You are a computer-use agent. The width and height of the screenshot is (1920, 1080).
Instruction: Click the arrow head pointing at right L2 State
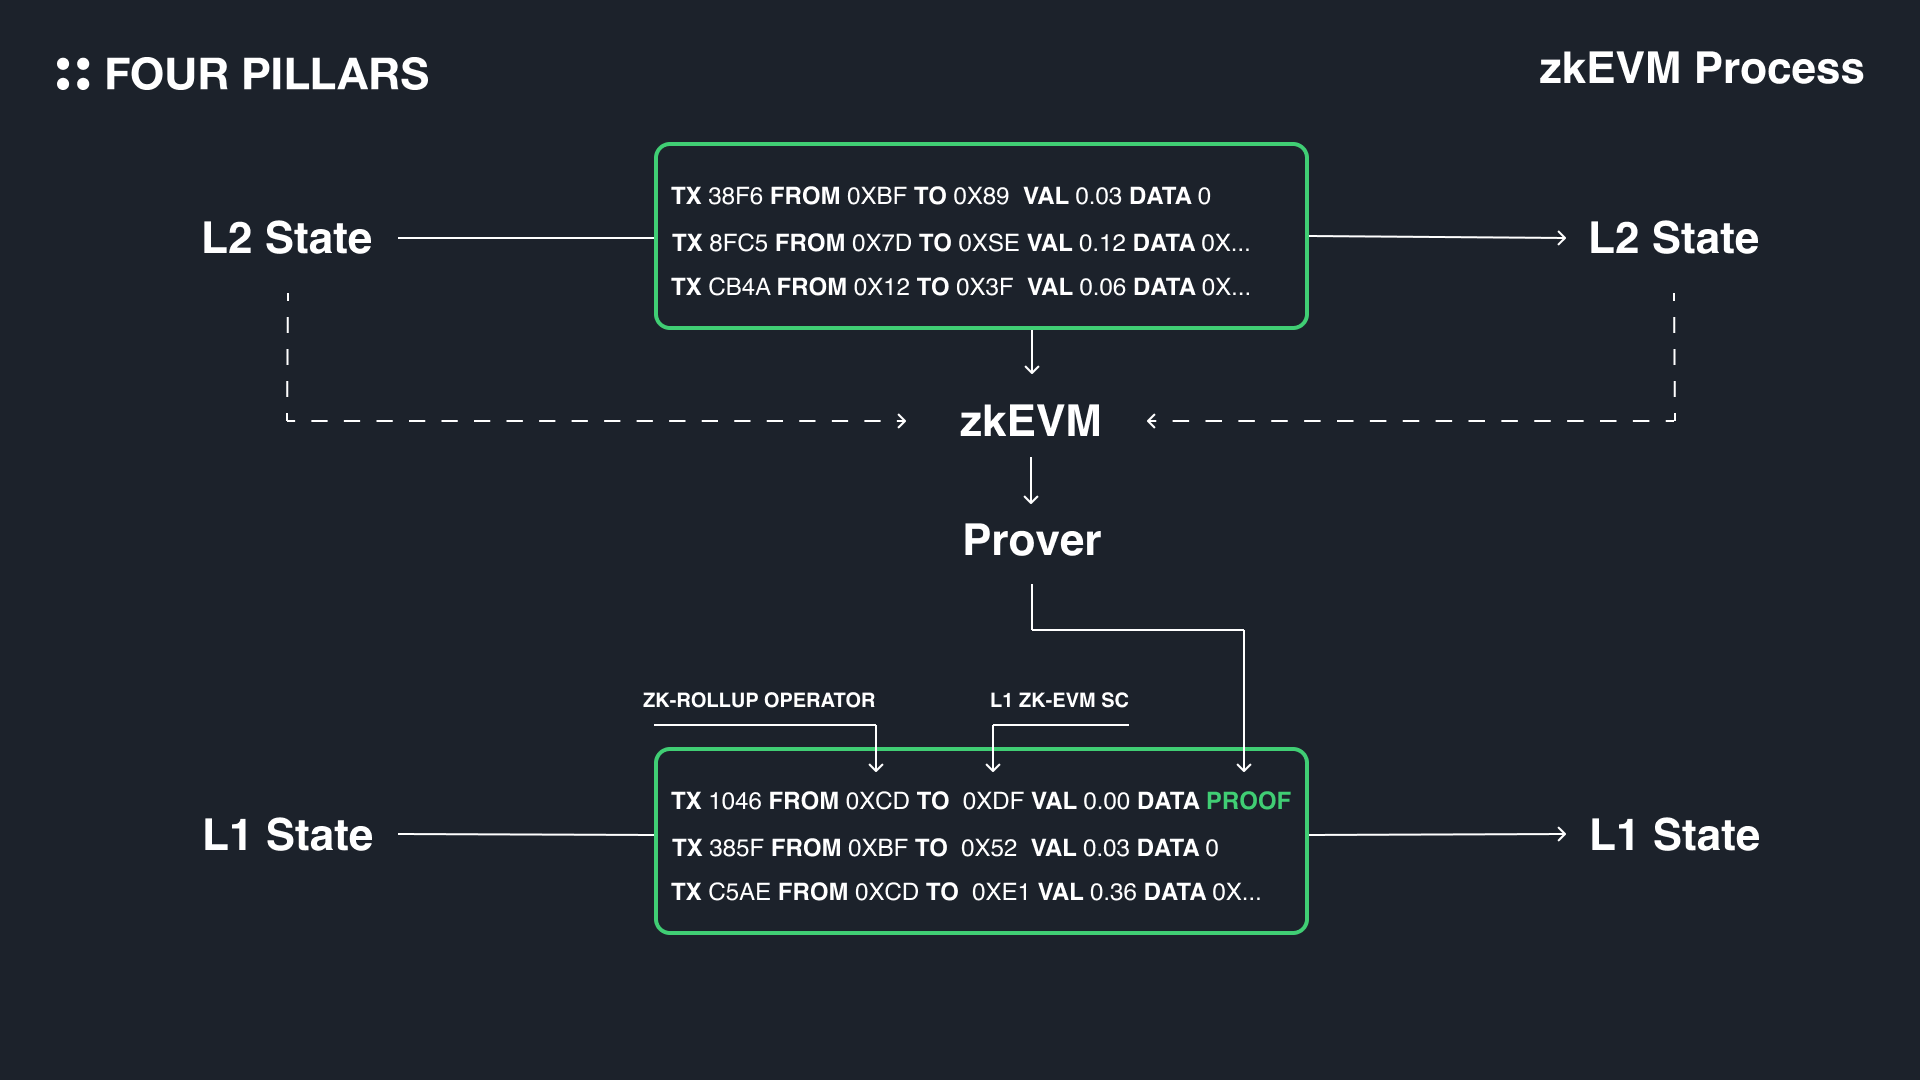[x=1560, y=238]
